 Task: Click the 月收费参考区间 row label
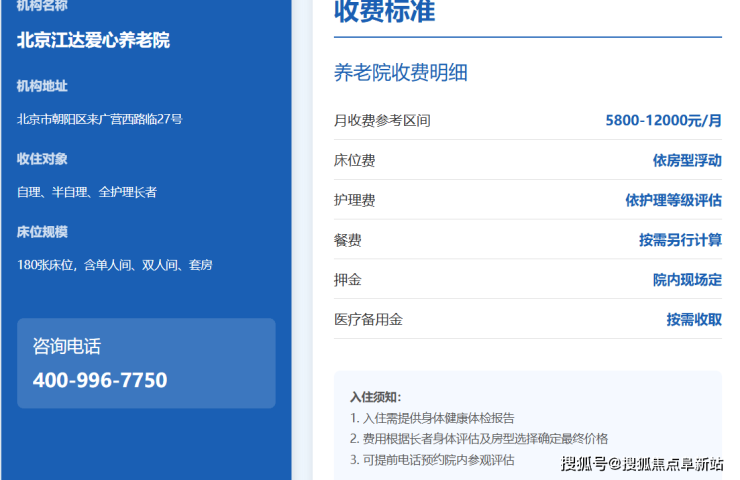tap(382, 121)
